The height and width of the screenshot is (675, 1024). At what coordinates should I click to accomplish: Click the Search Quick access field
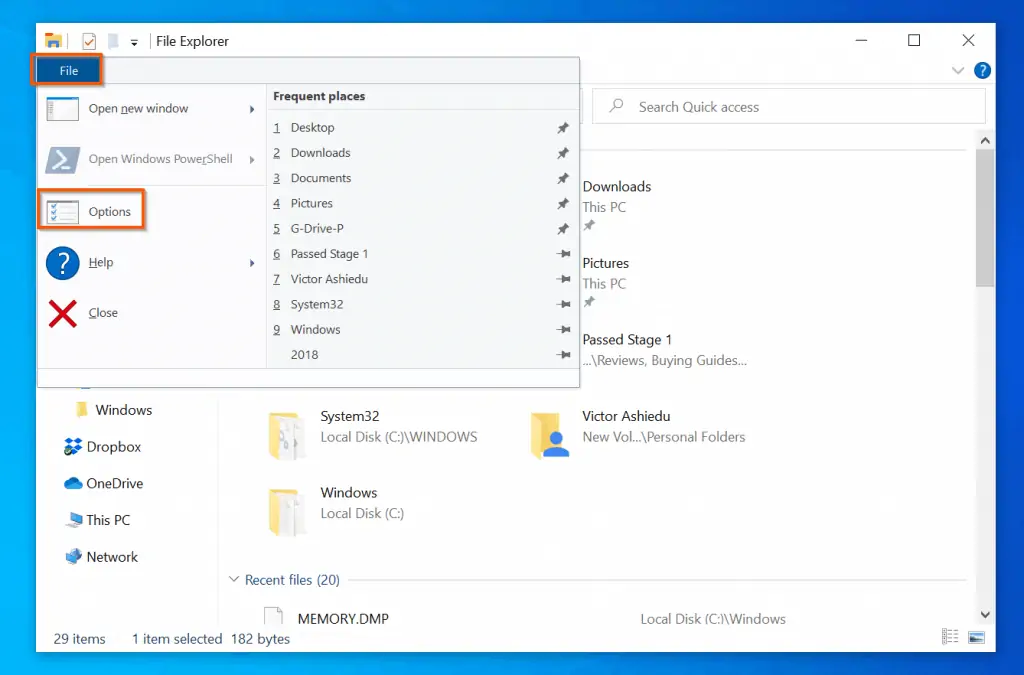tap(789, 106)
